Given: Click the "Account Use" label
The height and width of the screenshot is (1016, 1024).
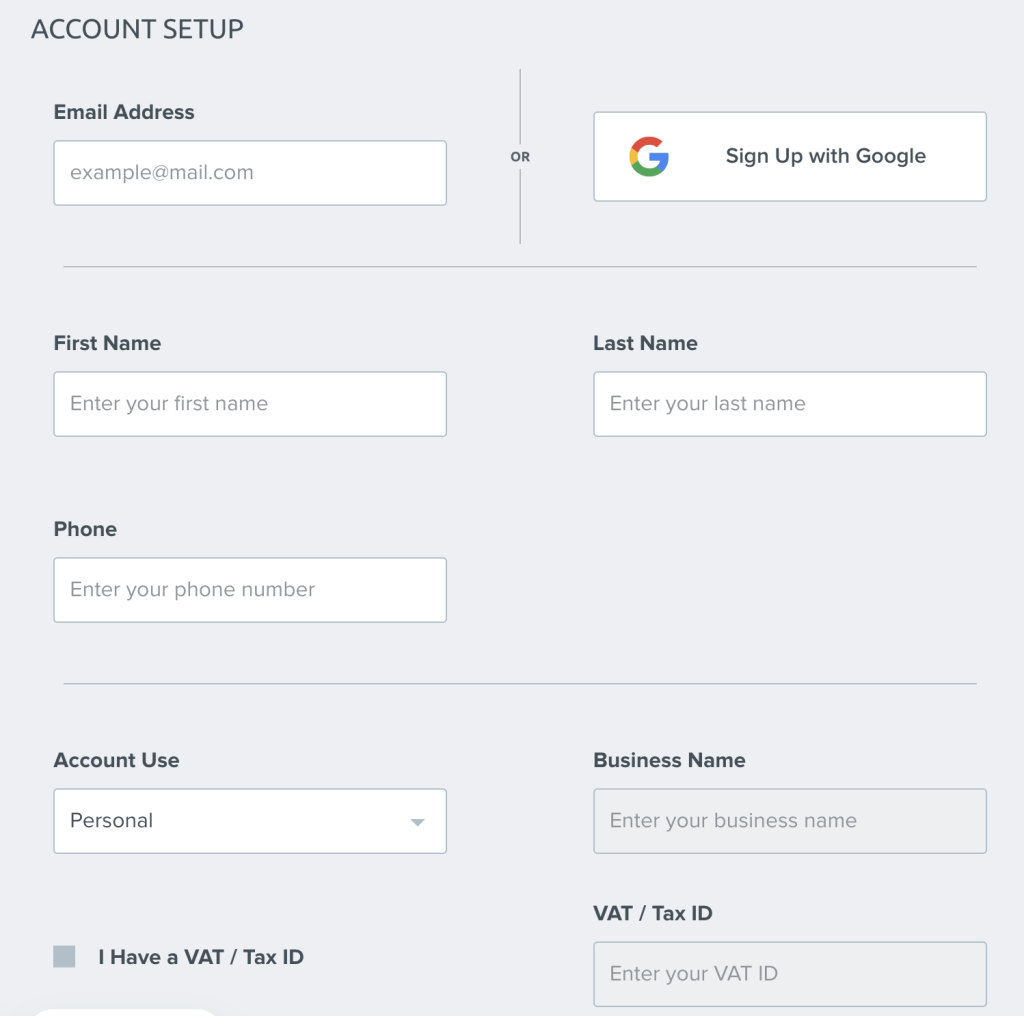Looking at the screenshot, I should 116,760.
